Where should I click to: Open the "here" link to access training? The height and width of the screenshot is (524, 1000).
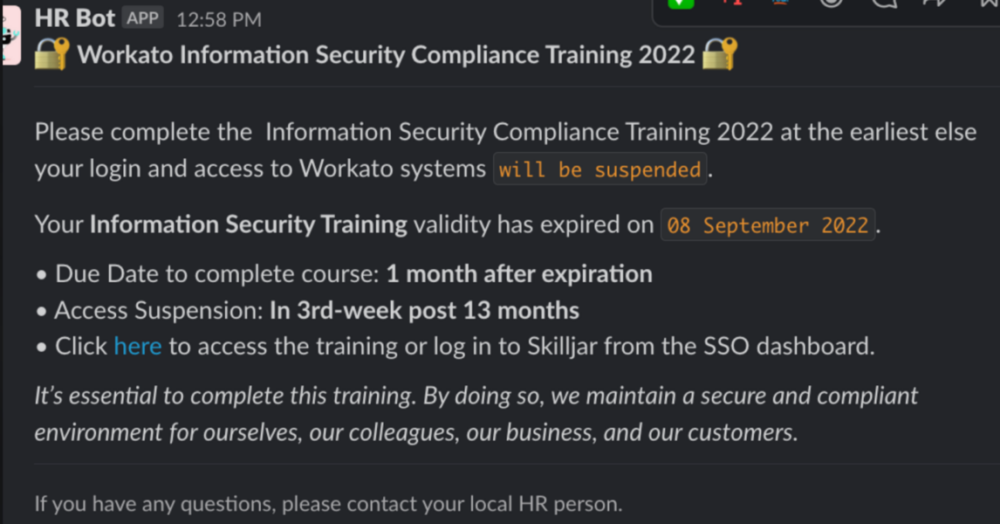(x=137, y=346)
